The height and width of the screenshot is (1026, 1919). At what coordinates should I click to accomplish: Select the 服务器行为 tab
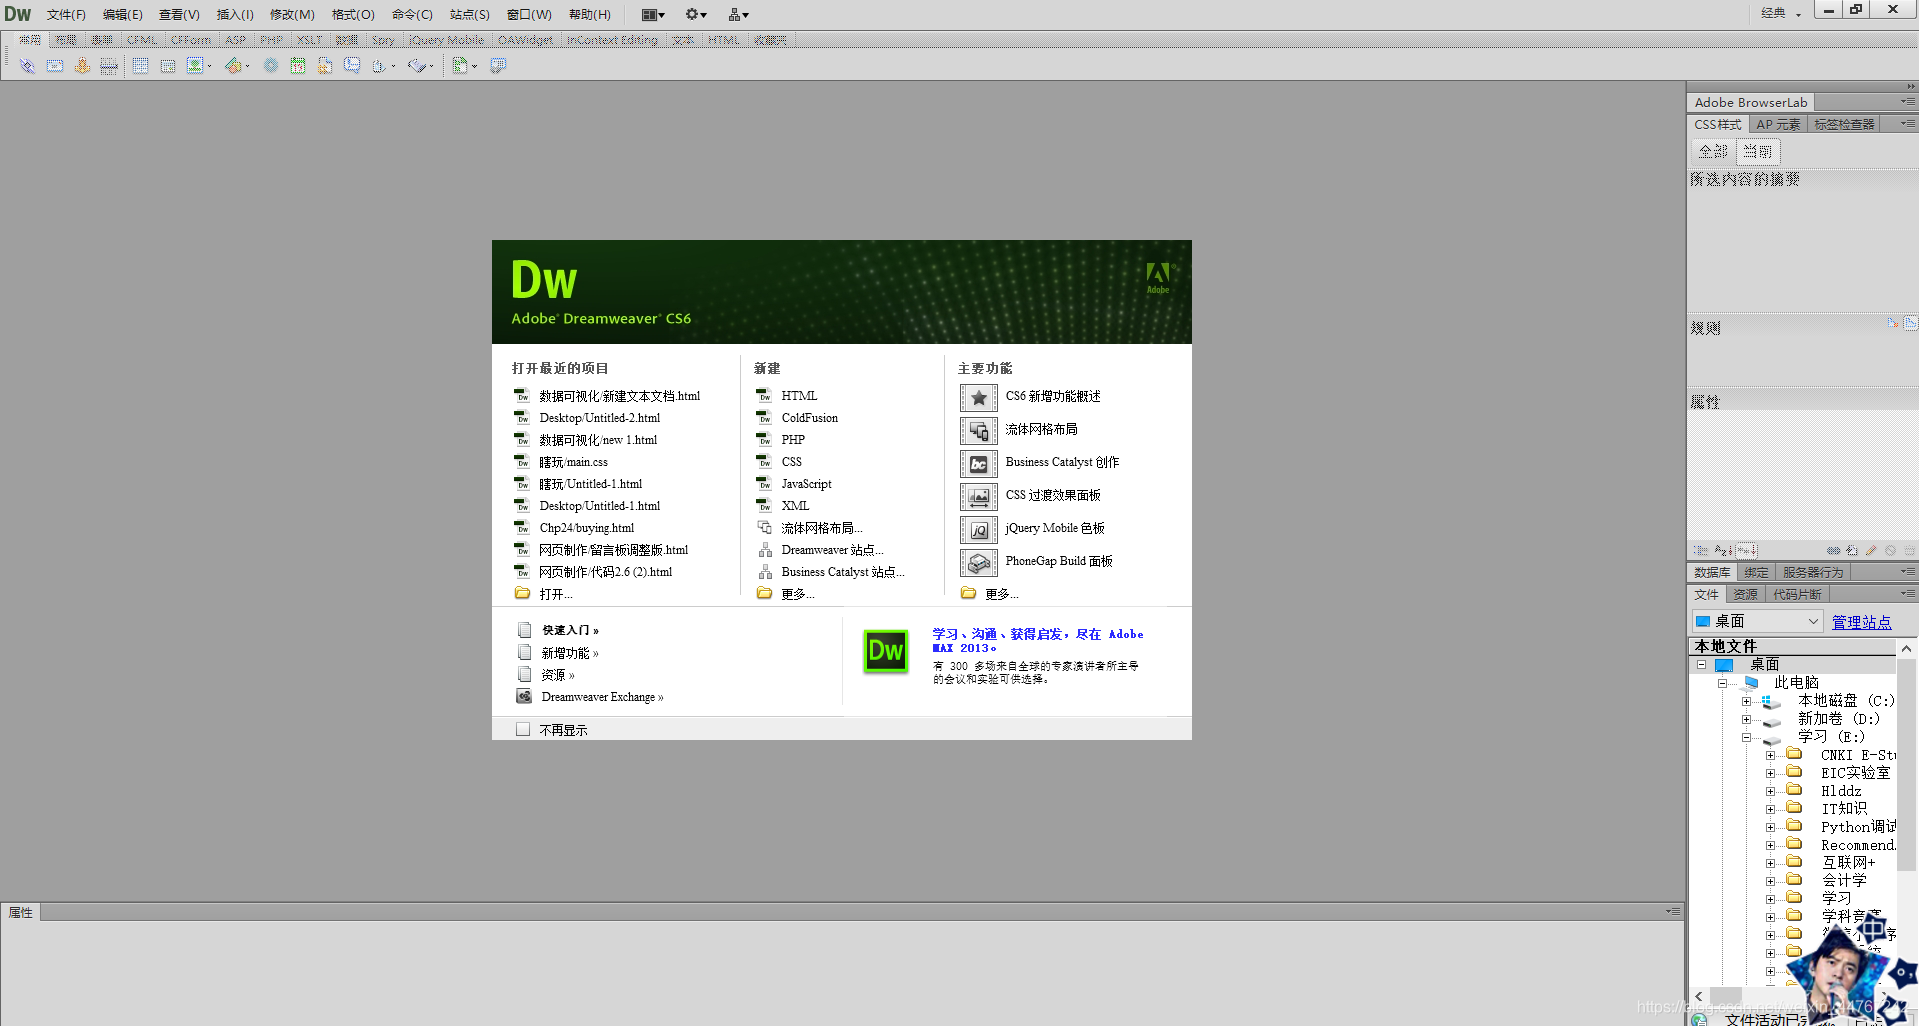pos(1812,572)
